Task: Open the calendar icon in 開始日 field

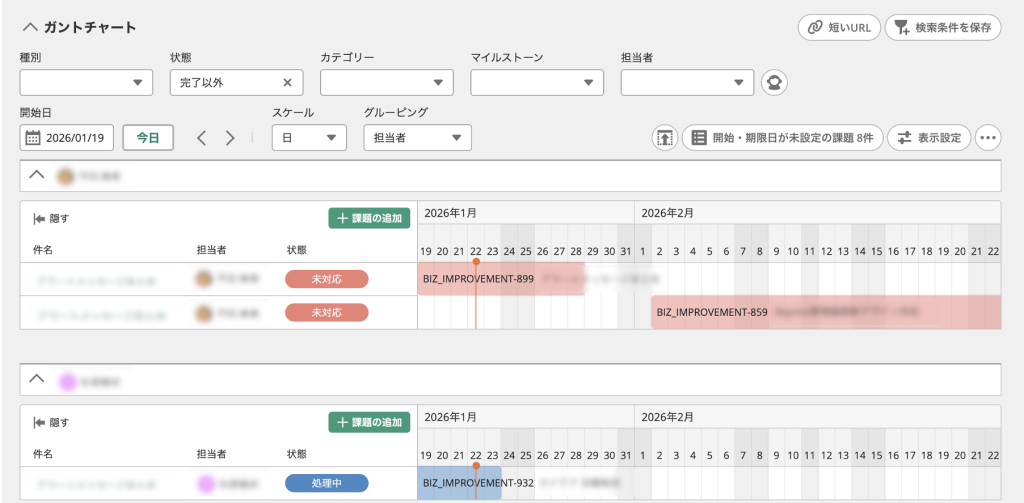Action: pos(32,138)
